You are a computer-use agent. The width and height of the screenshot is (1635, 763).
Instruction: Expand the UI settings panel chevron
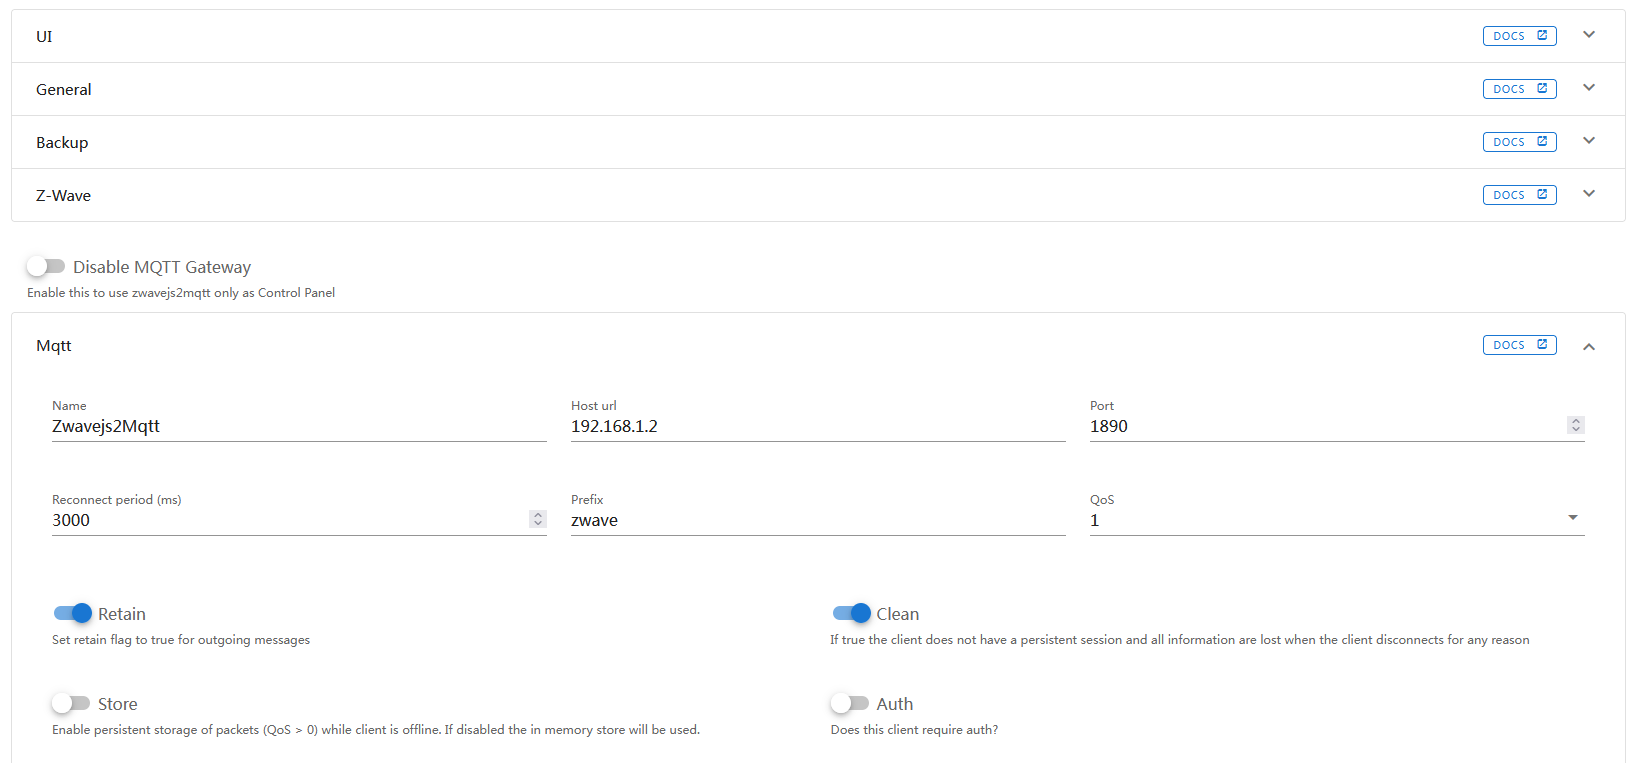pyautogui.click(x=1589, y=35)
